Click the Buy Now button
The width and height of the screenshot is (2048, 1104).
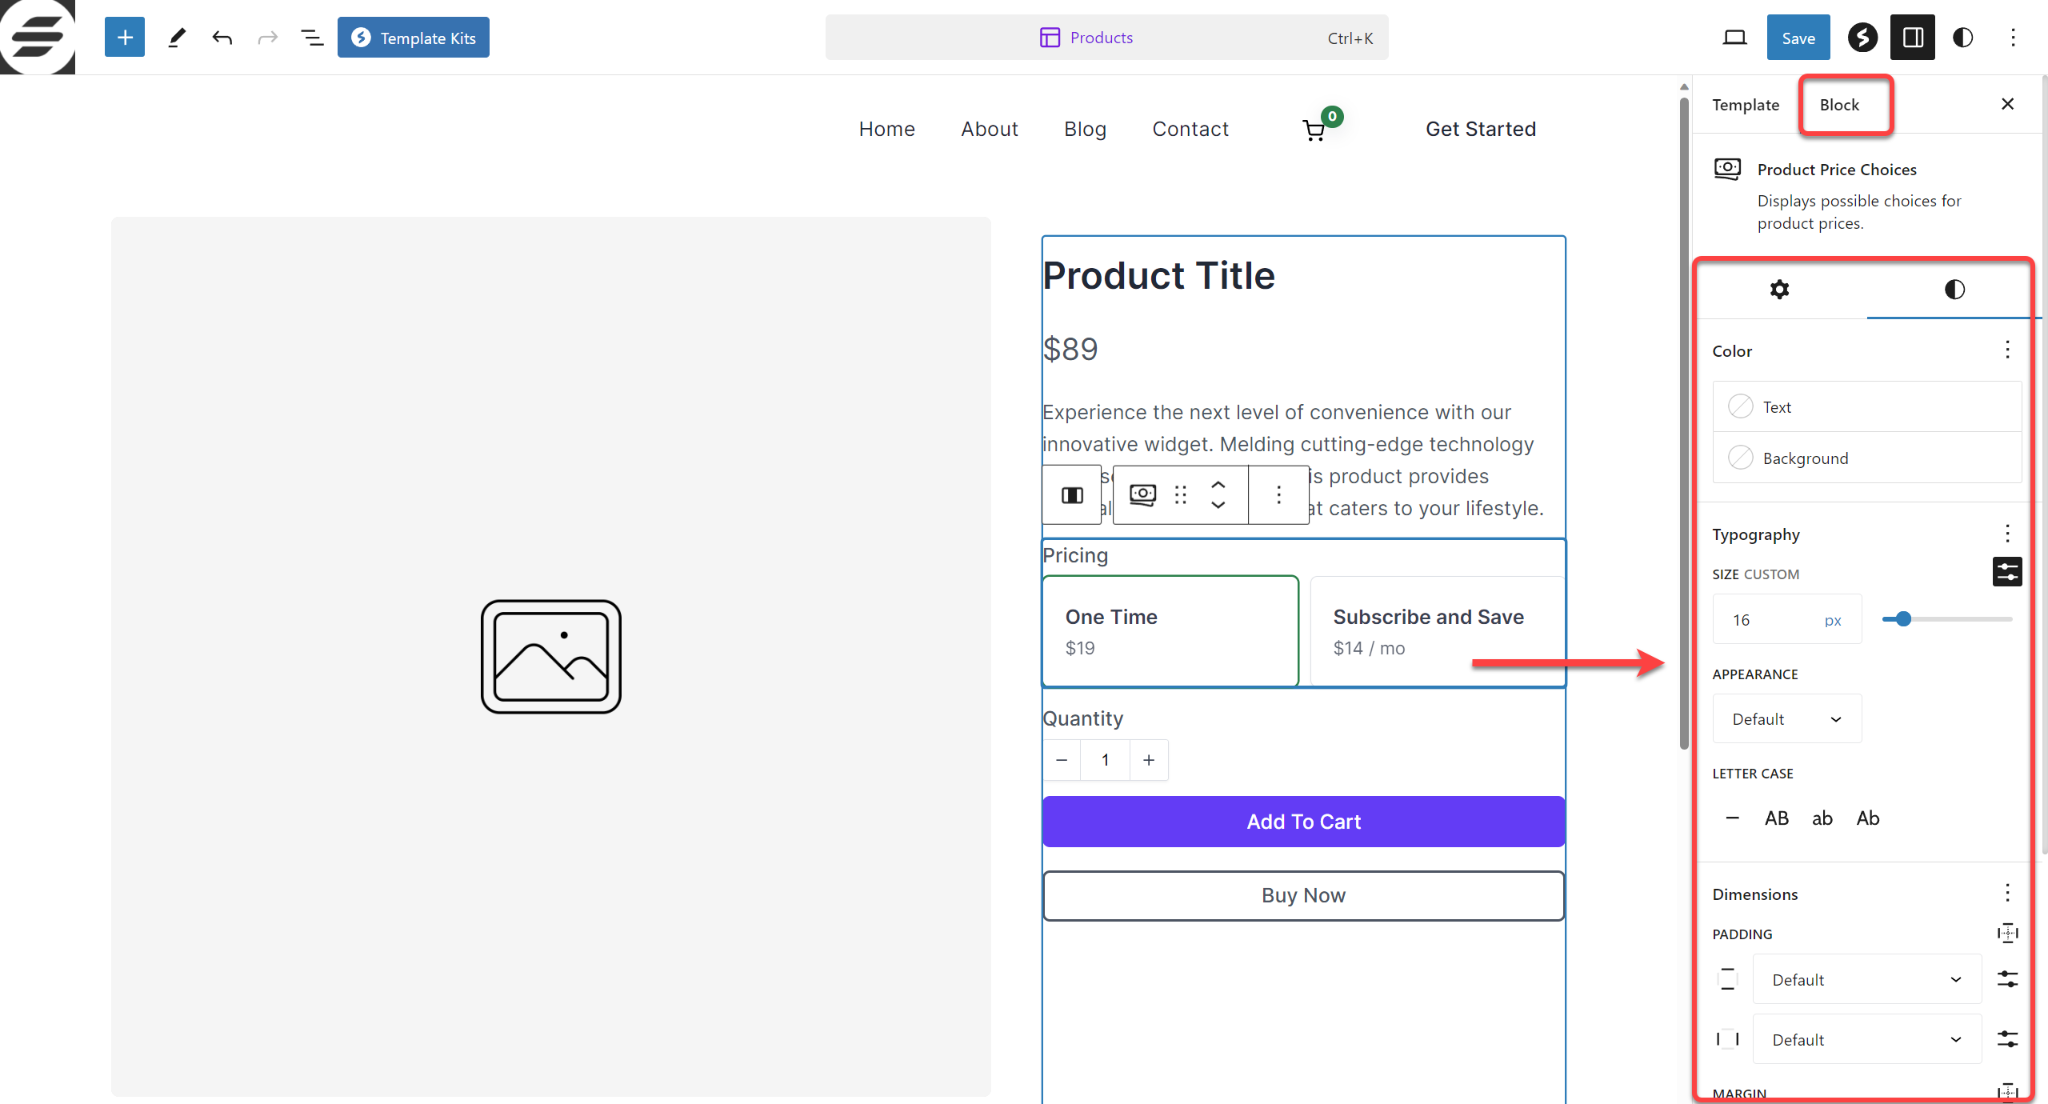1302,895
